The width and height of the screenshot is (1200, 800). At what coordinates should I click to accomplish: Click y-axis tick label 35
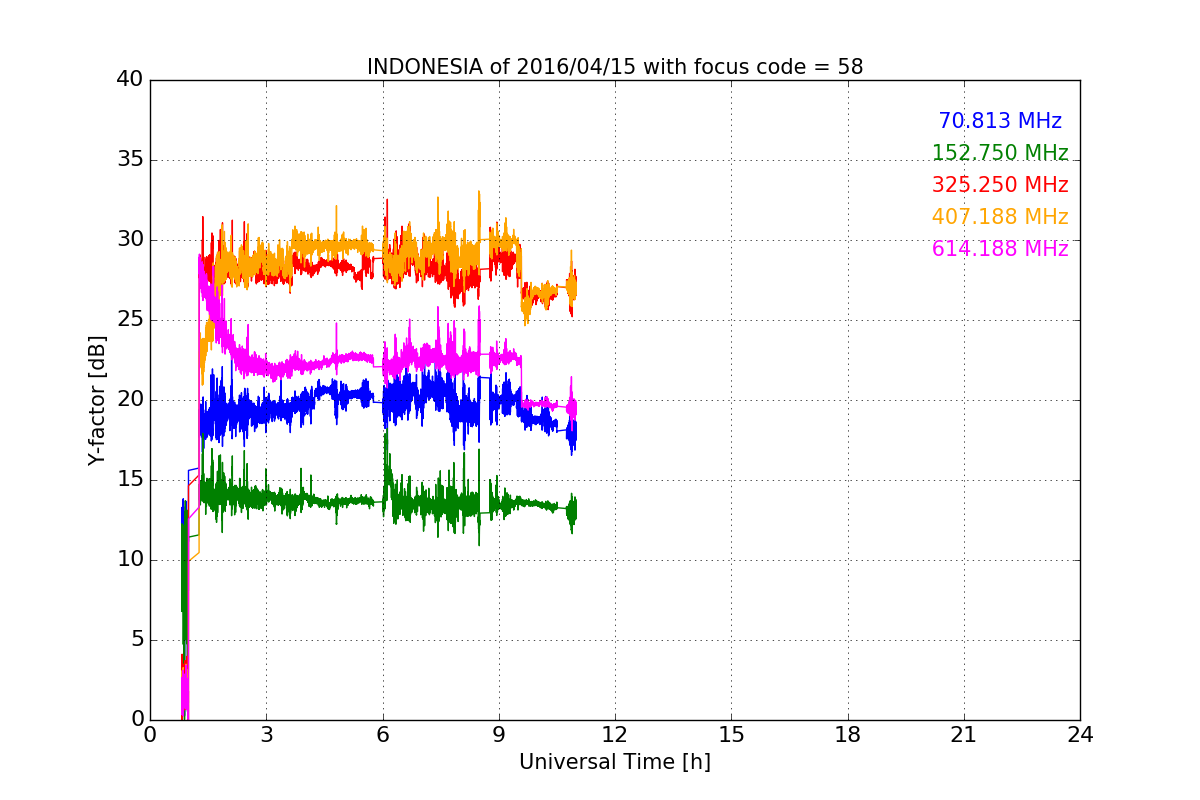[131, 160]
